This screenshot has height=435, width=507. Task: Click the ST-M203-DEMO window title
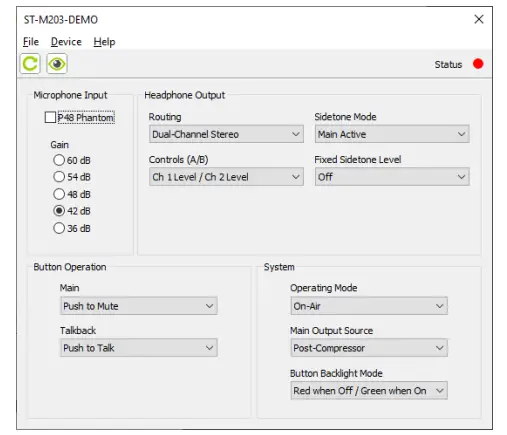(x=61, y=20)
